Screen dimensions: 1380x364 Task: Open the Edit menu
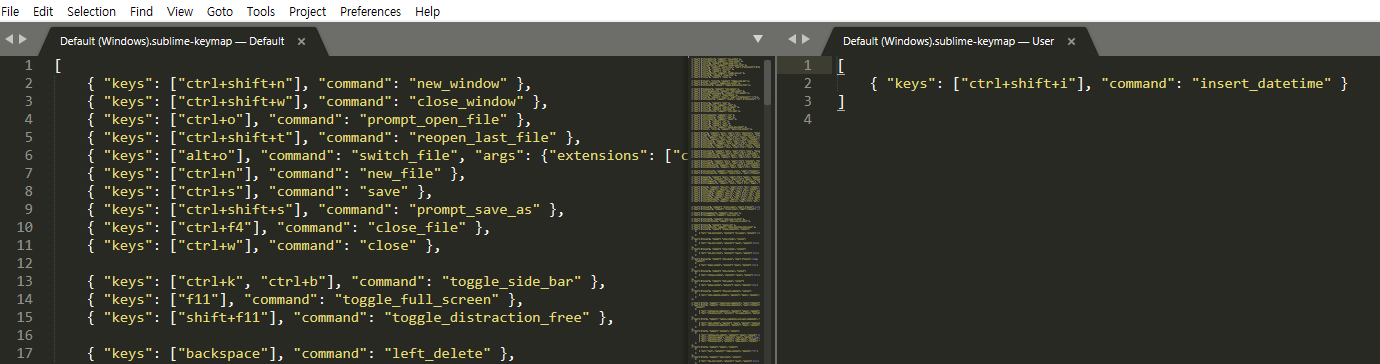pos(43,11)
